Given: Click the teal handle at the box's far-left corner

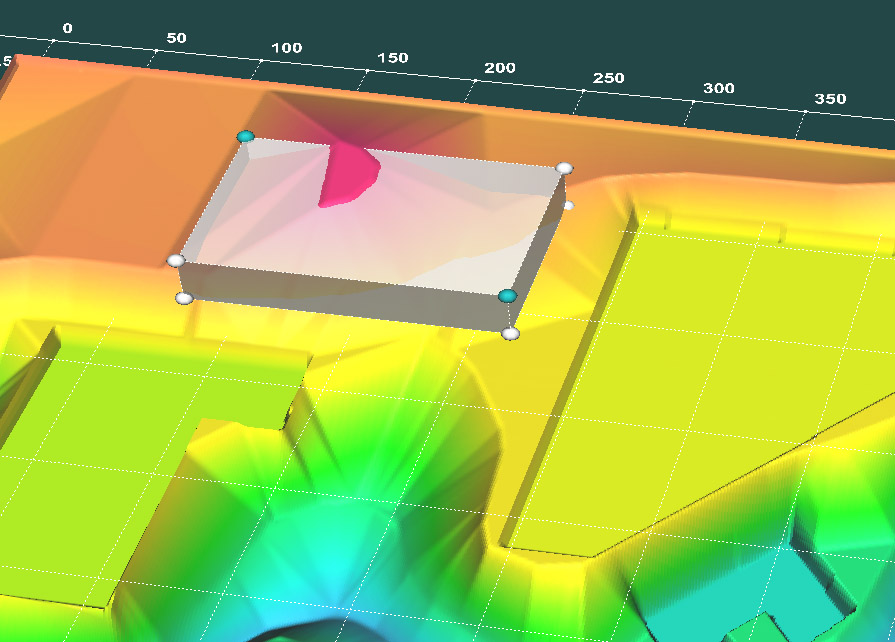Looking at the screenshot, I should pyautogui.click(x=245, y=136).
